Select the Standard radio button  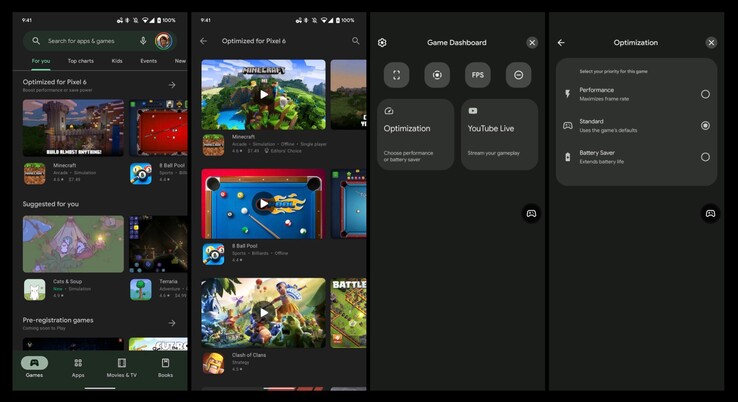point(705,126)
